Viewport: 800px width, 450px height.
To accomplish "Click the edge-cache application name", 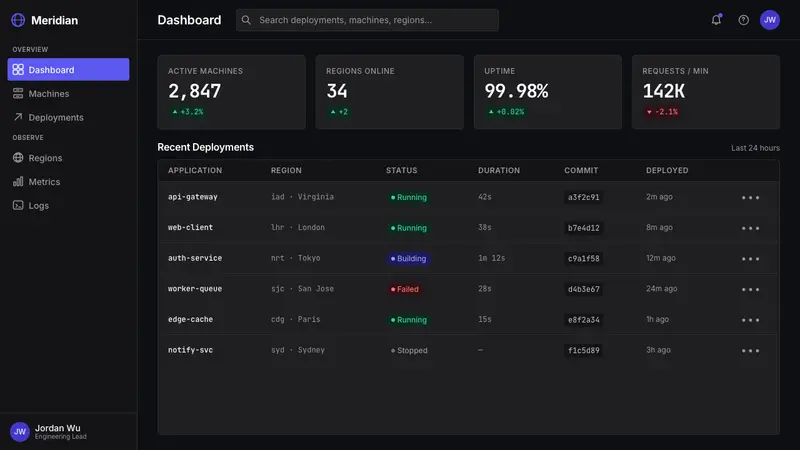I will tap(190, 319).
